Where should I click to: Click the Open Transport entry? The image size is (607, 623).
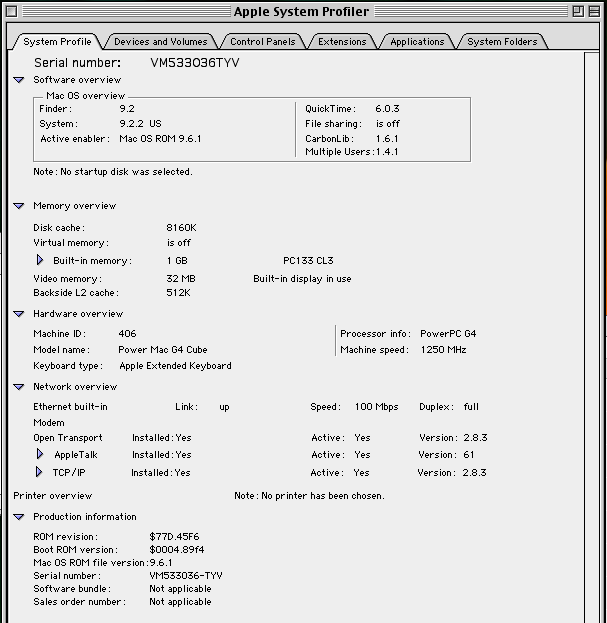click(x=67, y=438)
